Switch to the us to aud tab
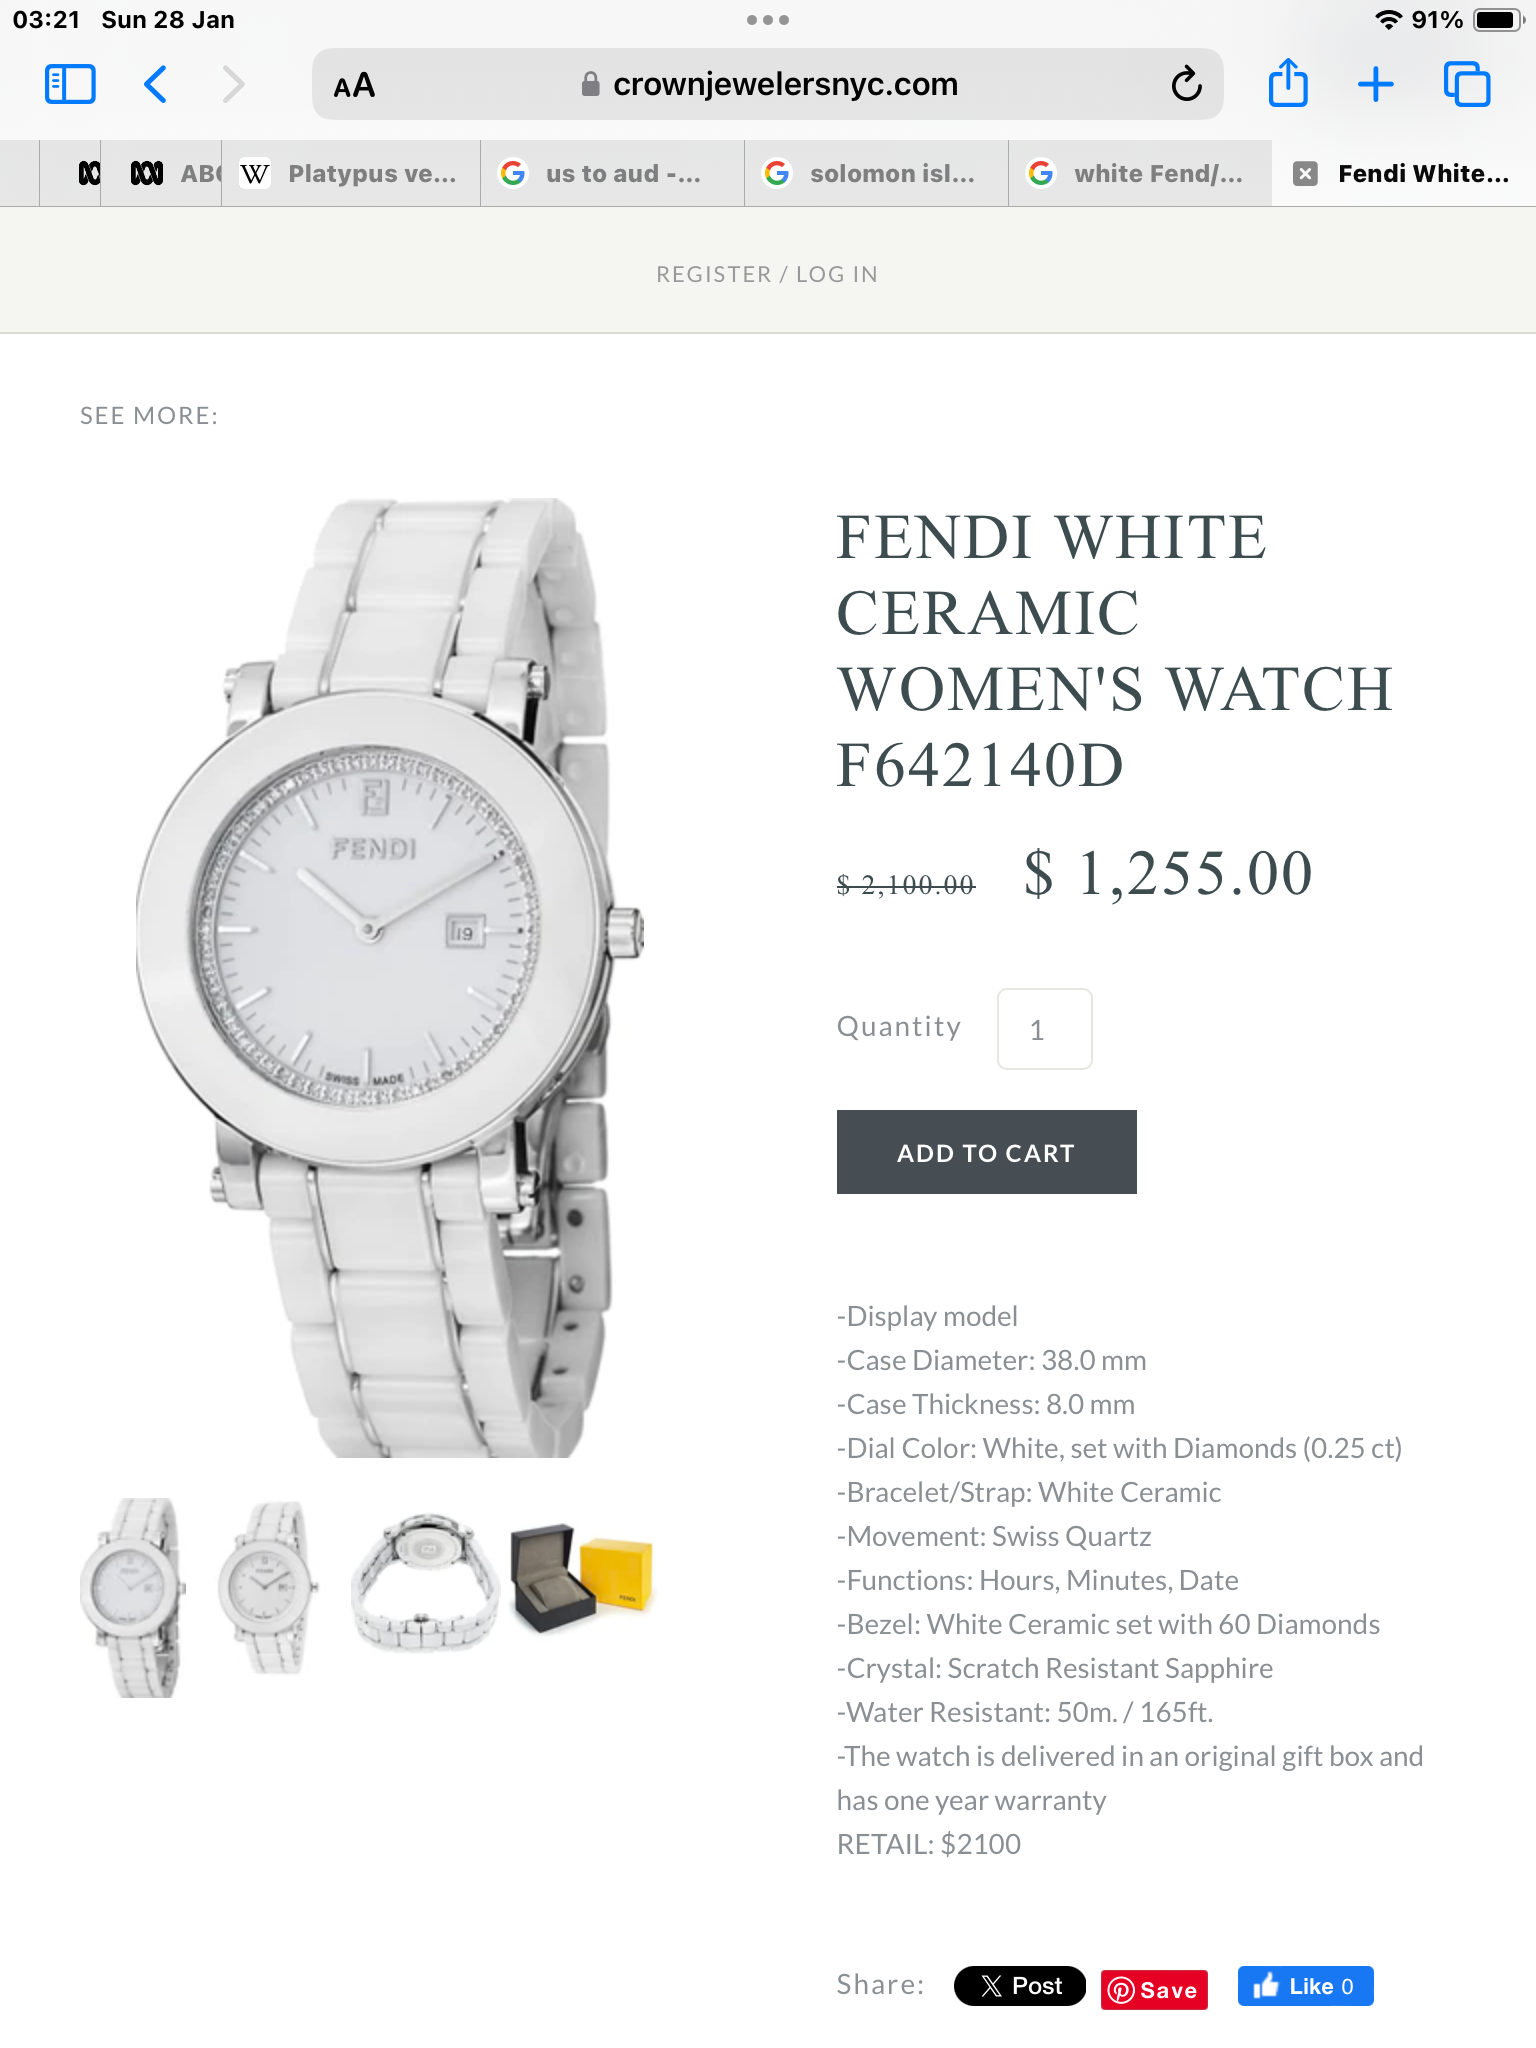Image resolution: width=1536 pixels, height=2048 pixels. click(612, 174)
